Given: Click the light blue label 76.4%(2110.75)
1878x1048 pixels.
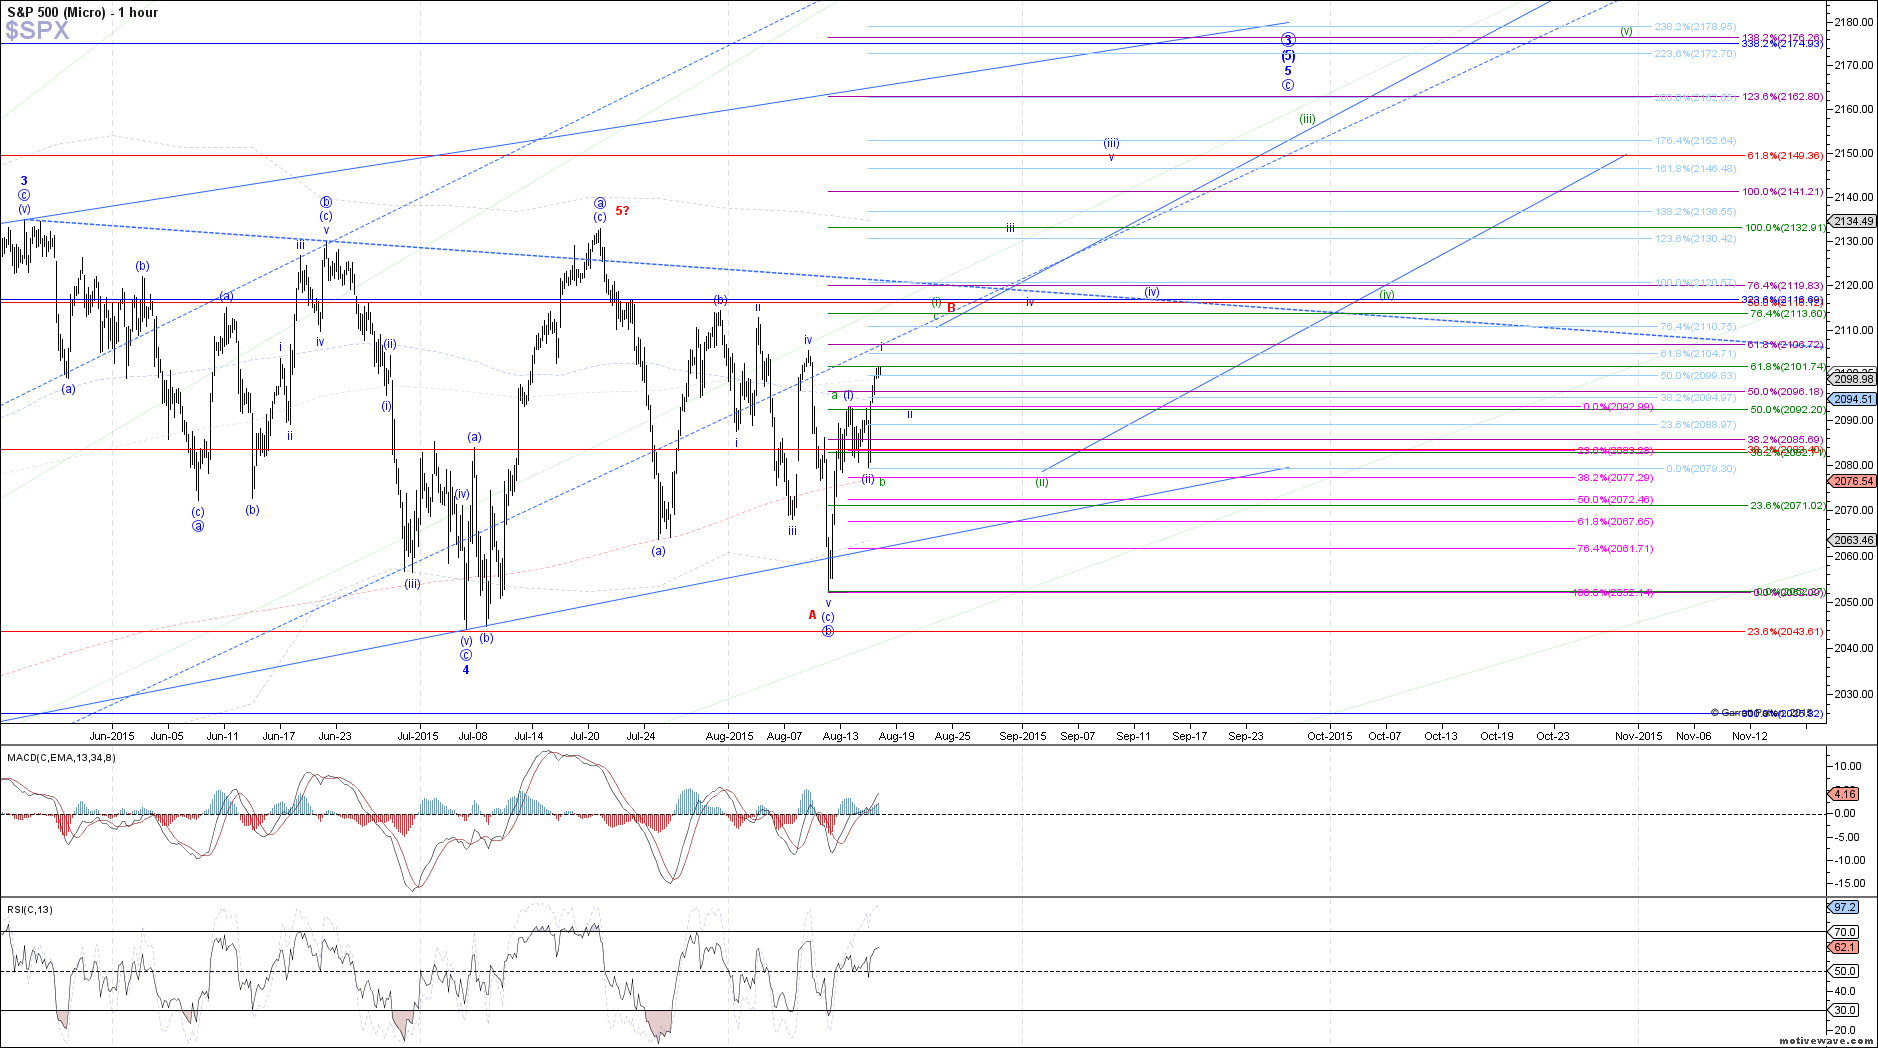Looking at the screenshot, I should pyautogui.click(x=1698, y=327).
